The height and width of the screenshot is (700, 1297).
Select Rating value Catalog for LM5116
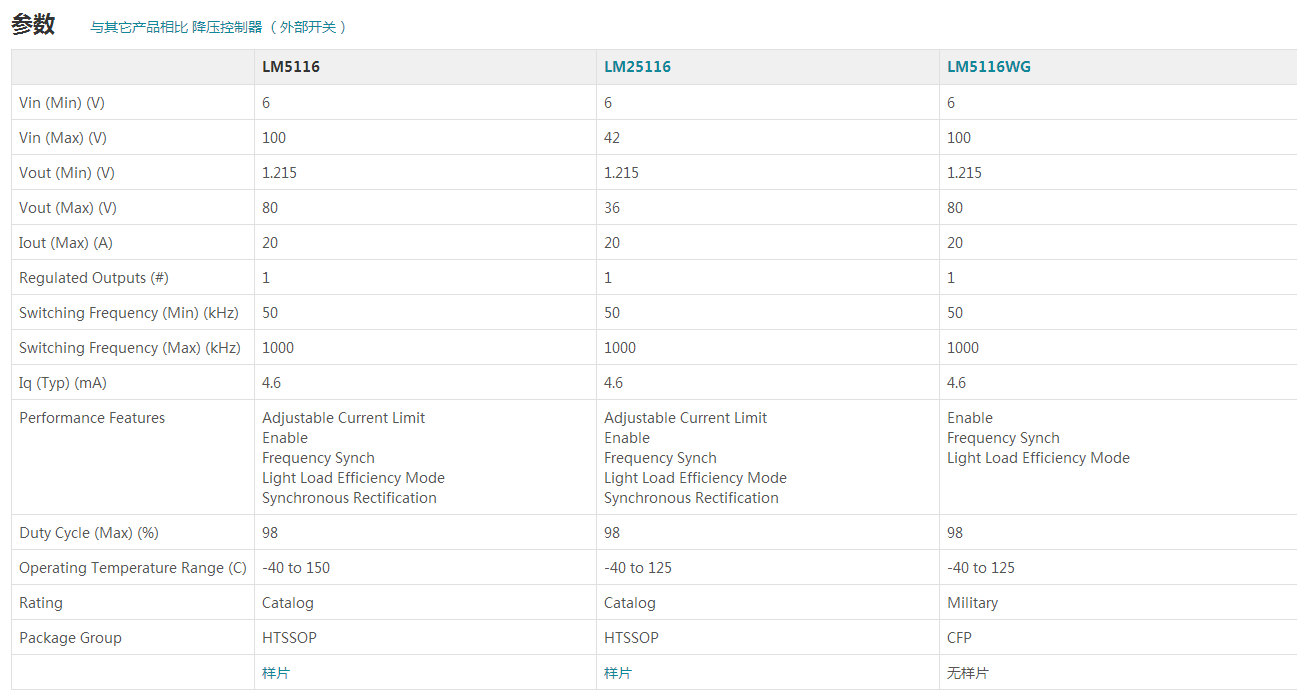[288, 603]
